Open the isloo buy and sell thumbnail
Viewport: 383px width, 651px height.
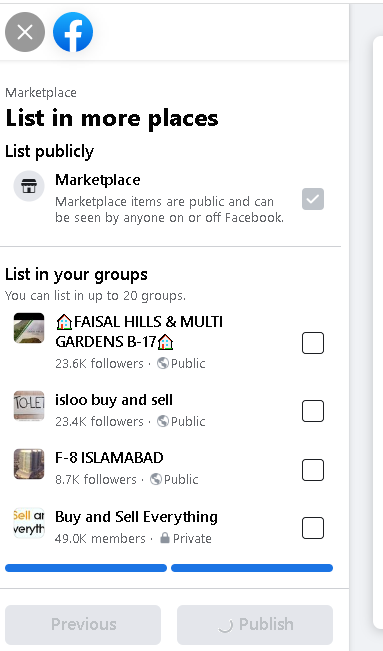click(29, 406)
